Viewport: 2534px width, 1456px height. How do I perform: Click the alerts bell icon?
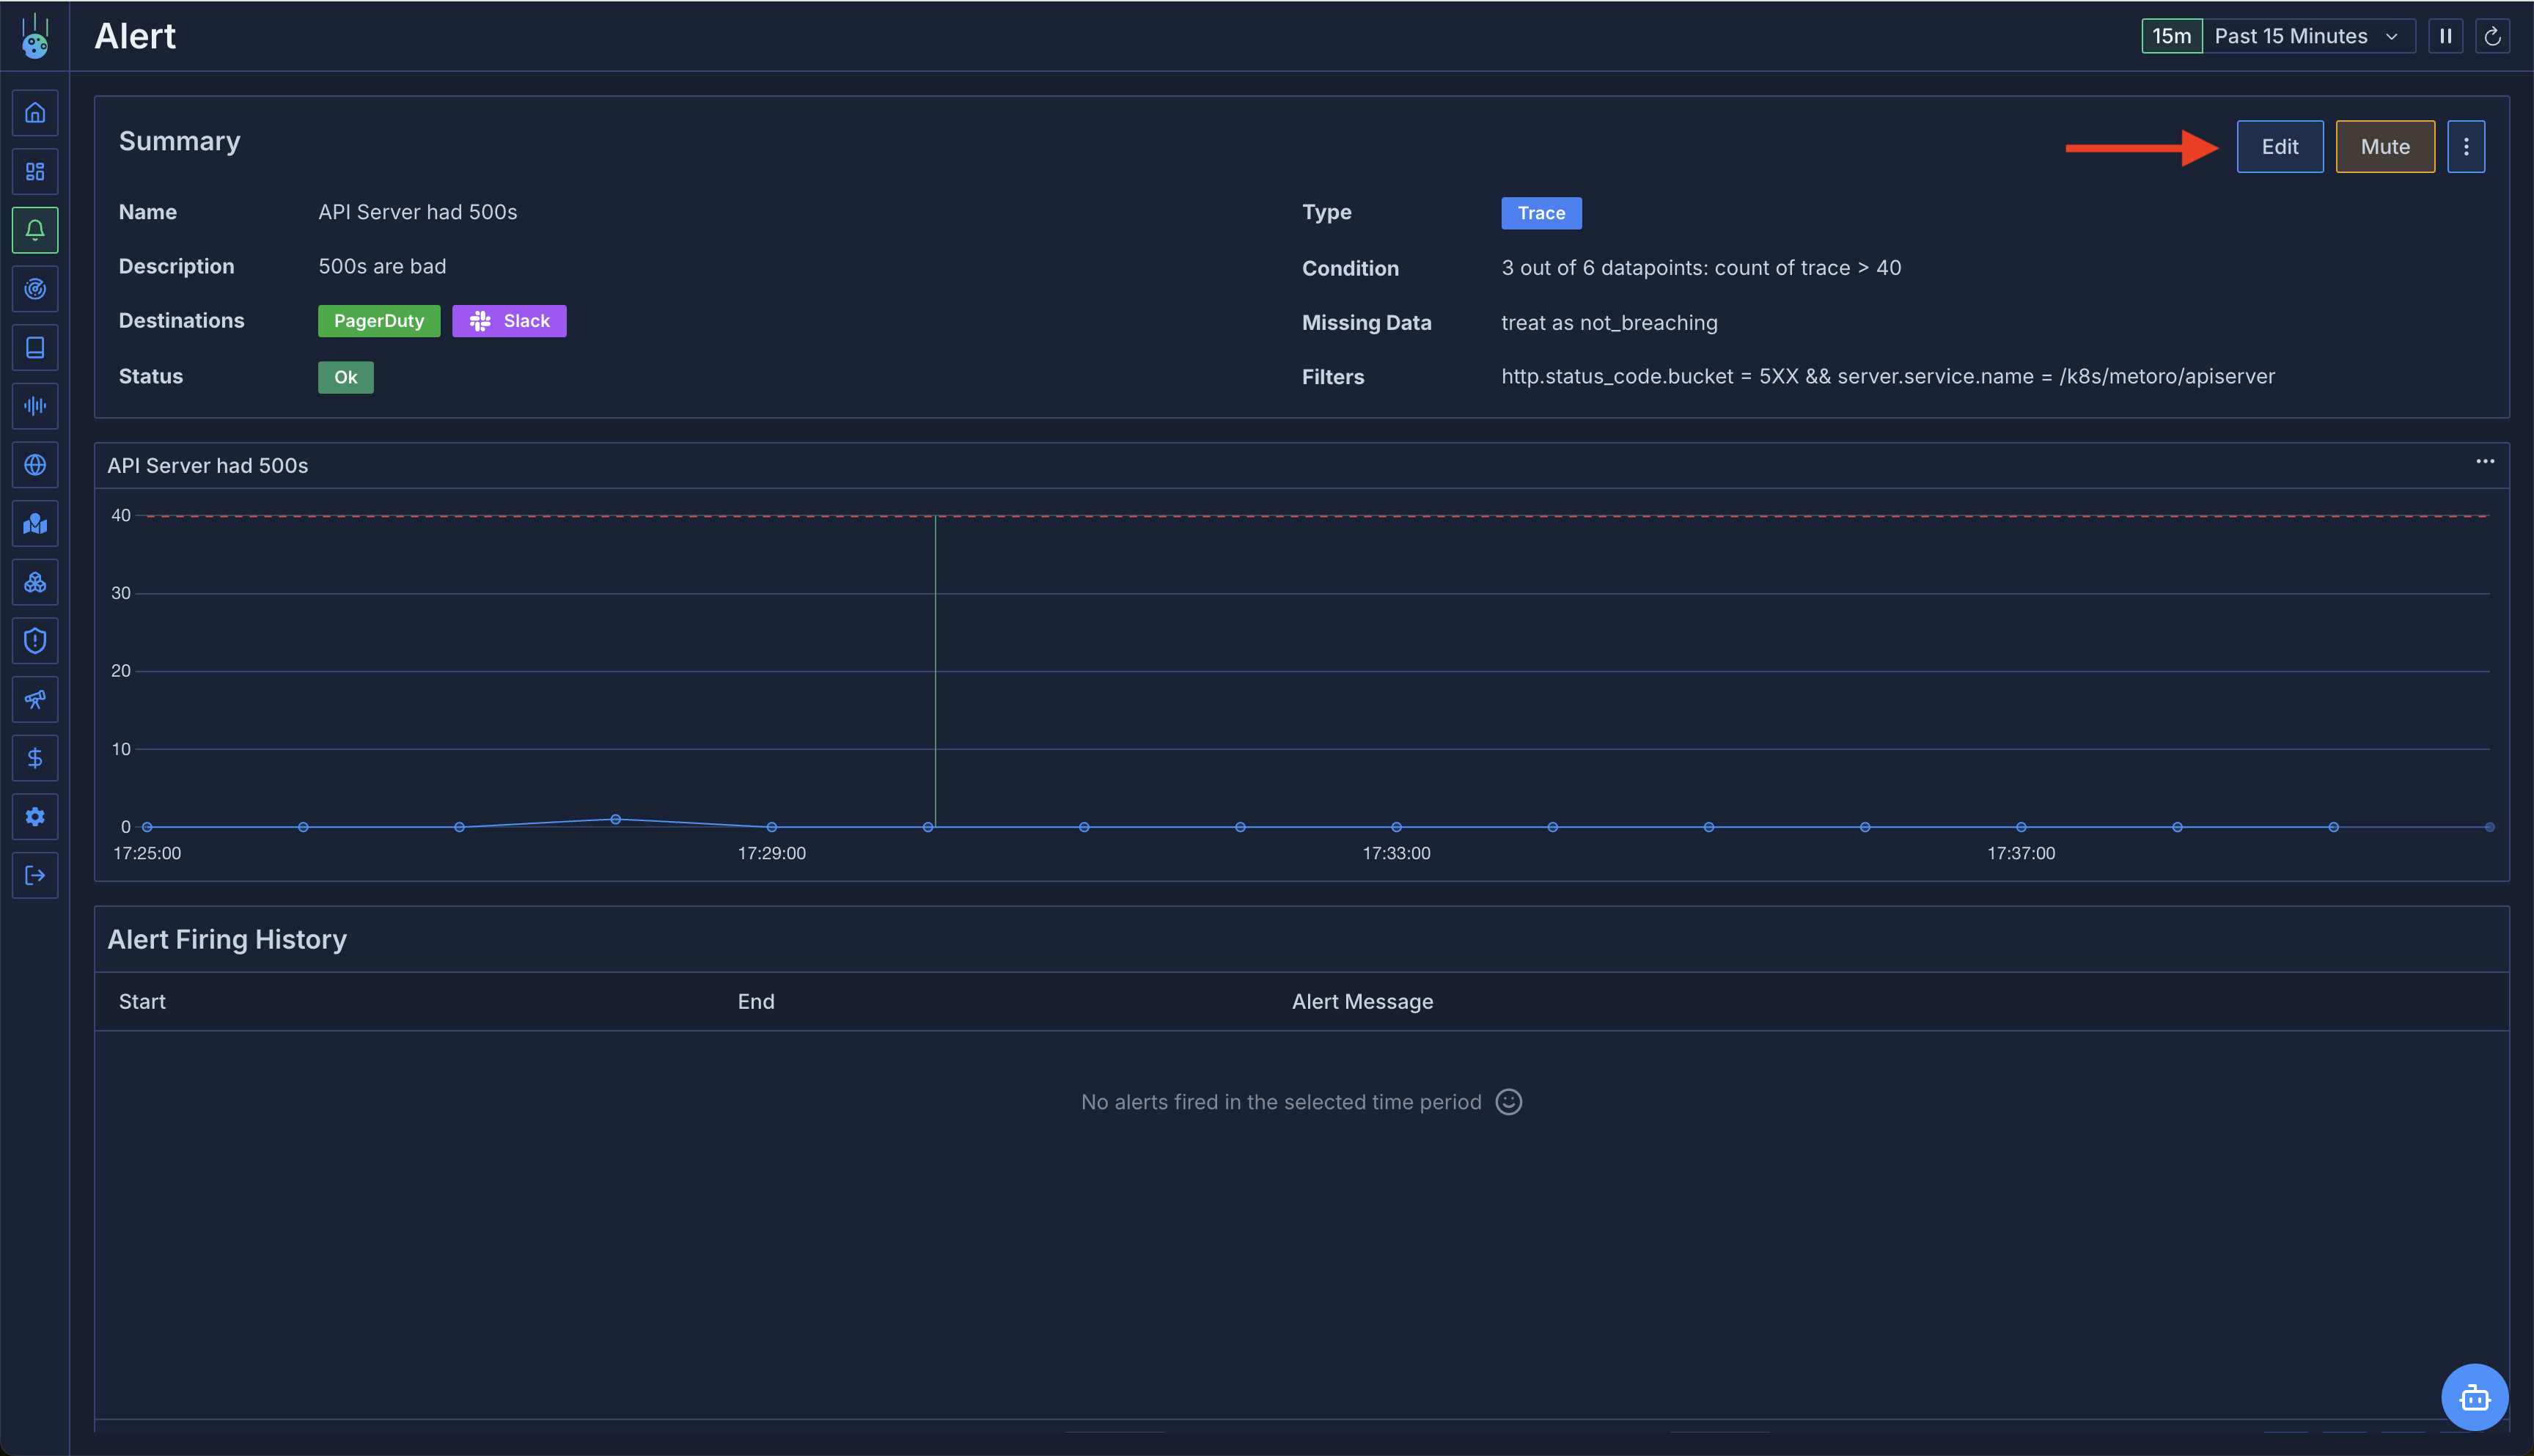click(x=35, y=230)
